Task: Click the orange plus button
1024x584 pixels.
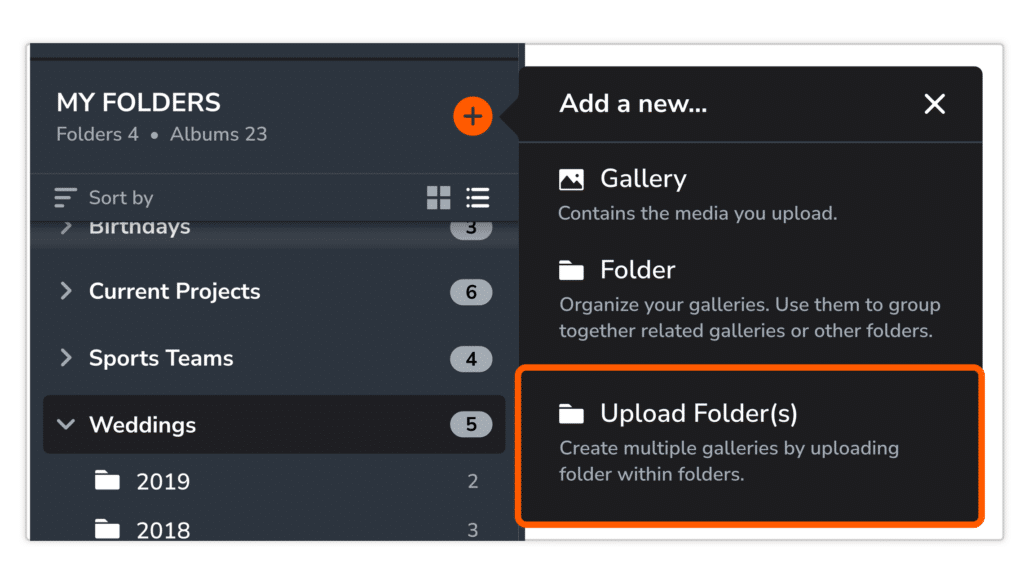Action: (472, 115)
